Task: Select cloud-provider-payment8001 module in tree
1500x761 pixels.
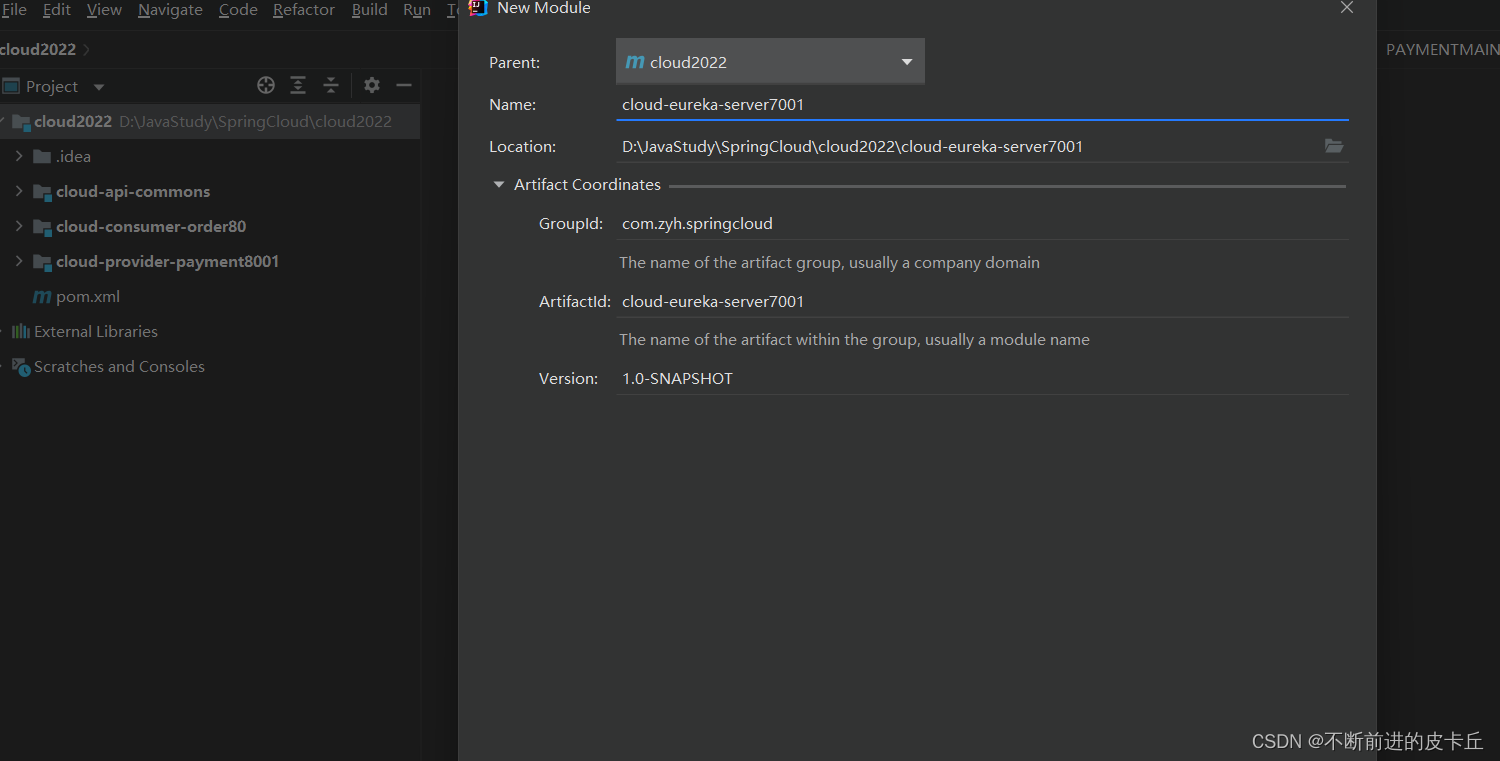Action: pyautogui.click(x=167, y=262)
